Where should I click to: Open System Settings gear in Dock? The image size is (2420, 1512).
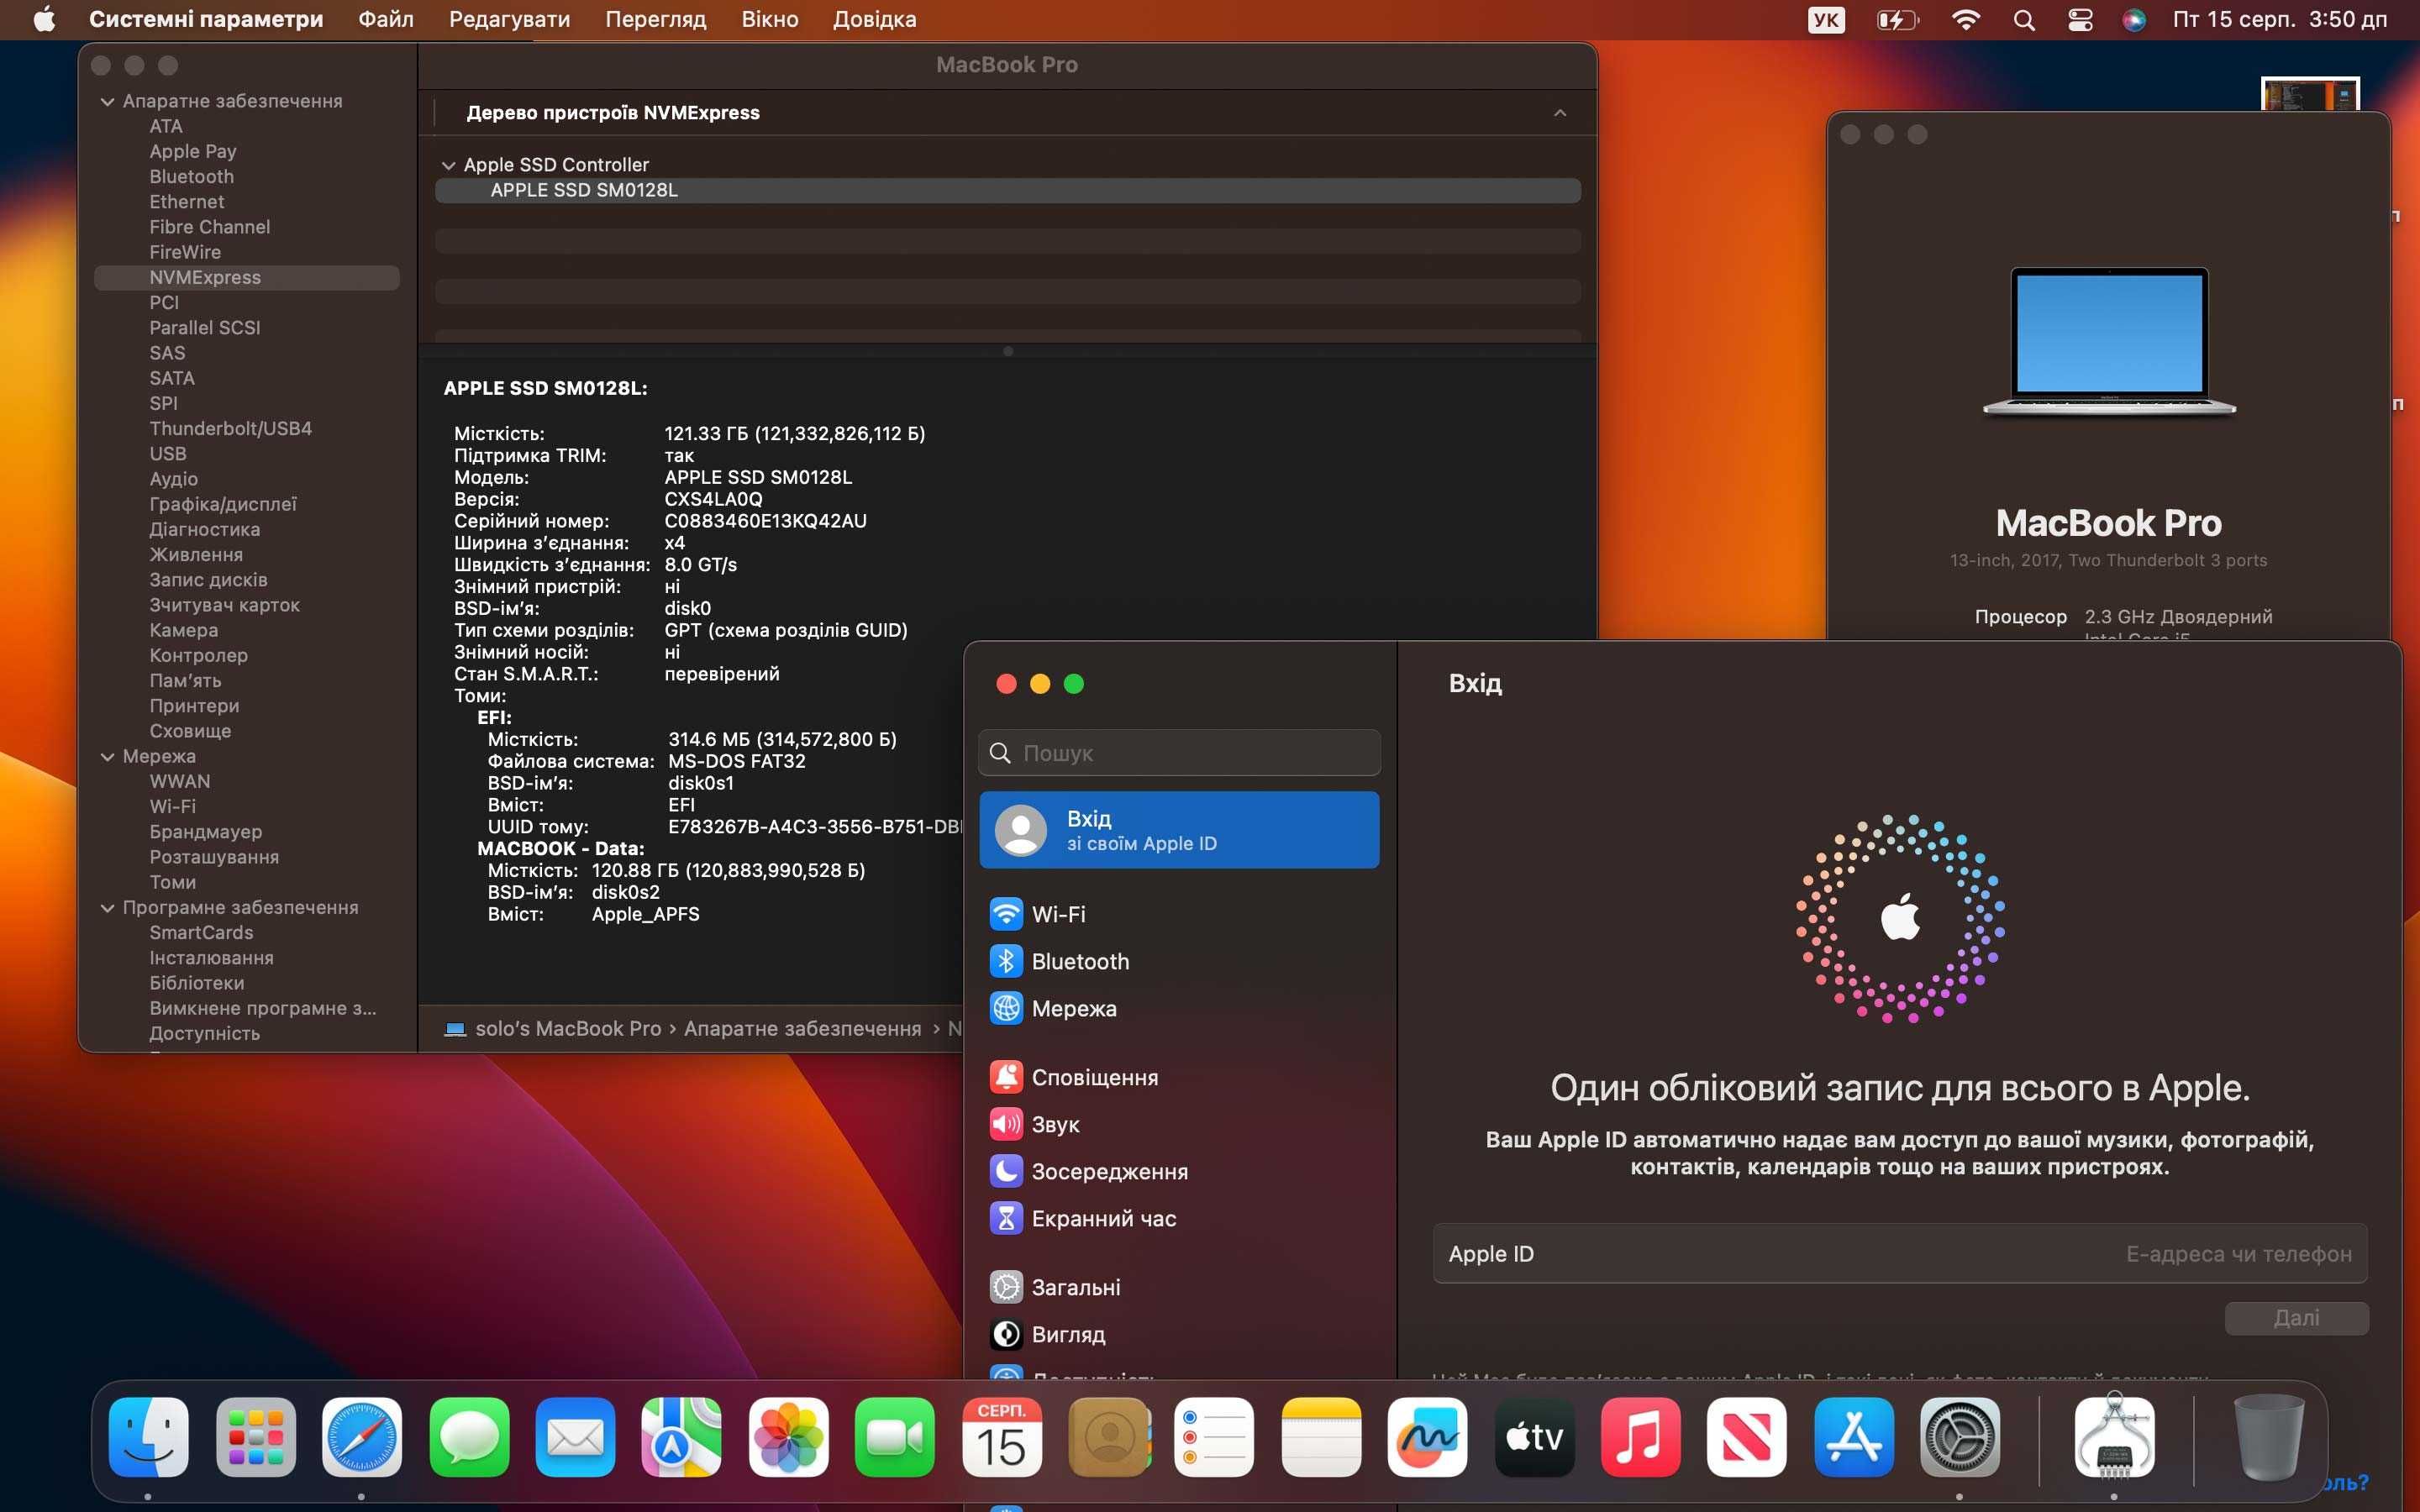1960,1437
